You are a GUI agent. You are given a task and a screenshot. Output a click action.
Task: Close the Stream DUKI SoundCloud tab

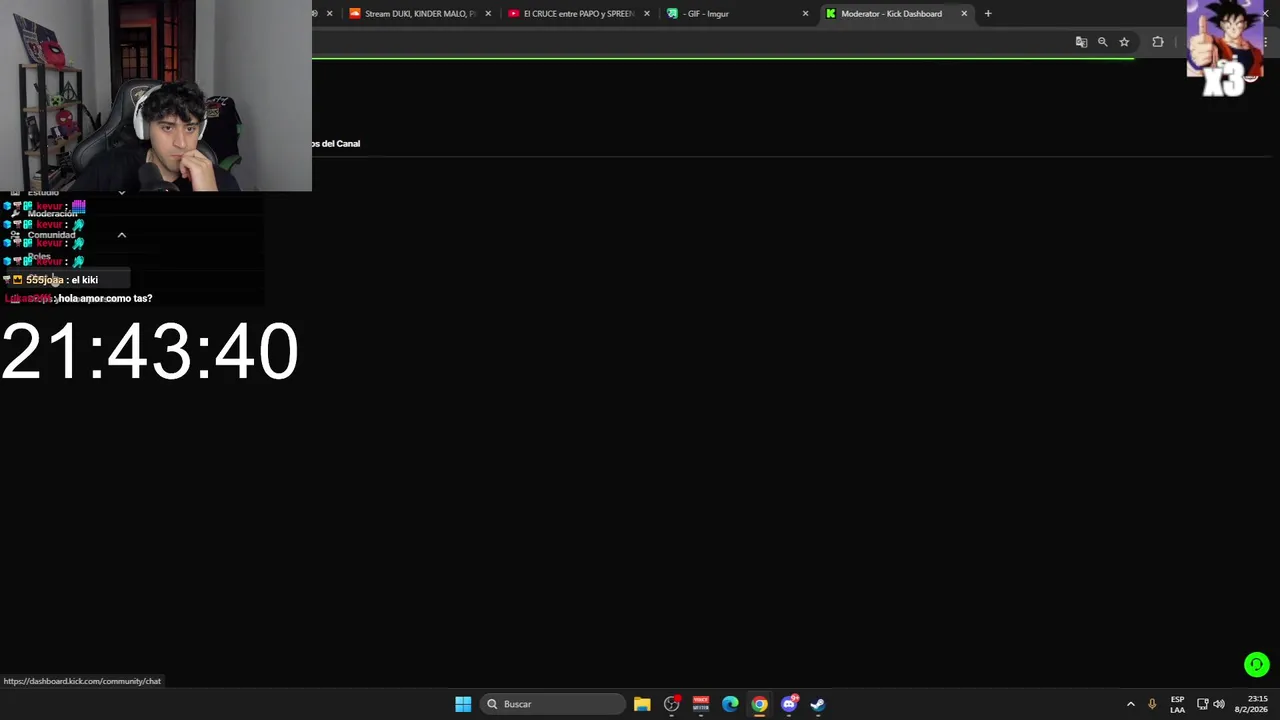(x=488, y=14)
